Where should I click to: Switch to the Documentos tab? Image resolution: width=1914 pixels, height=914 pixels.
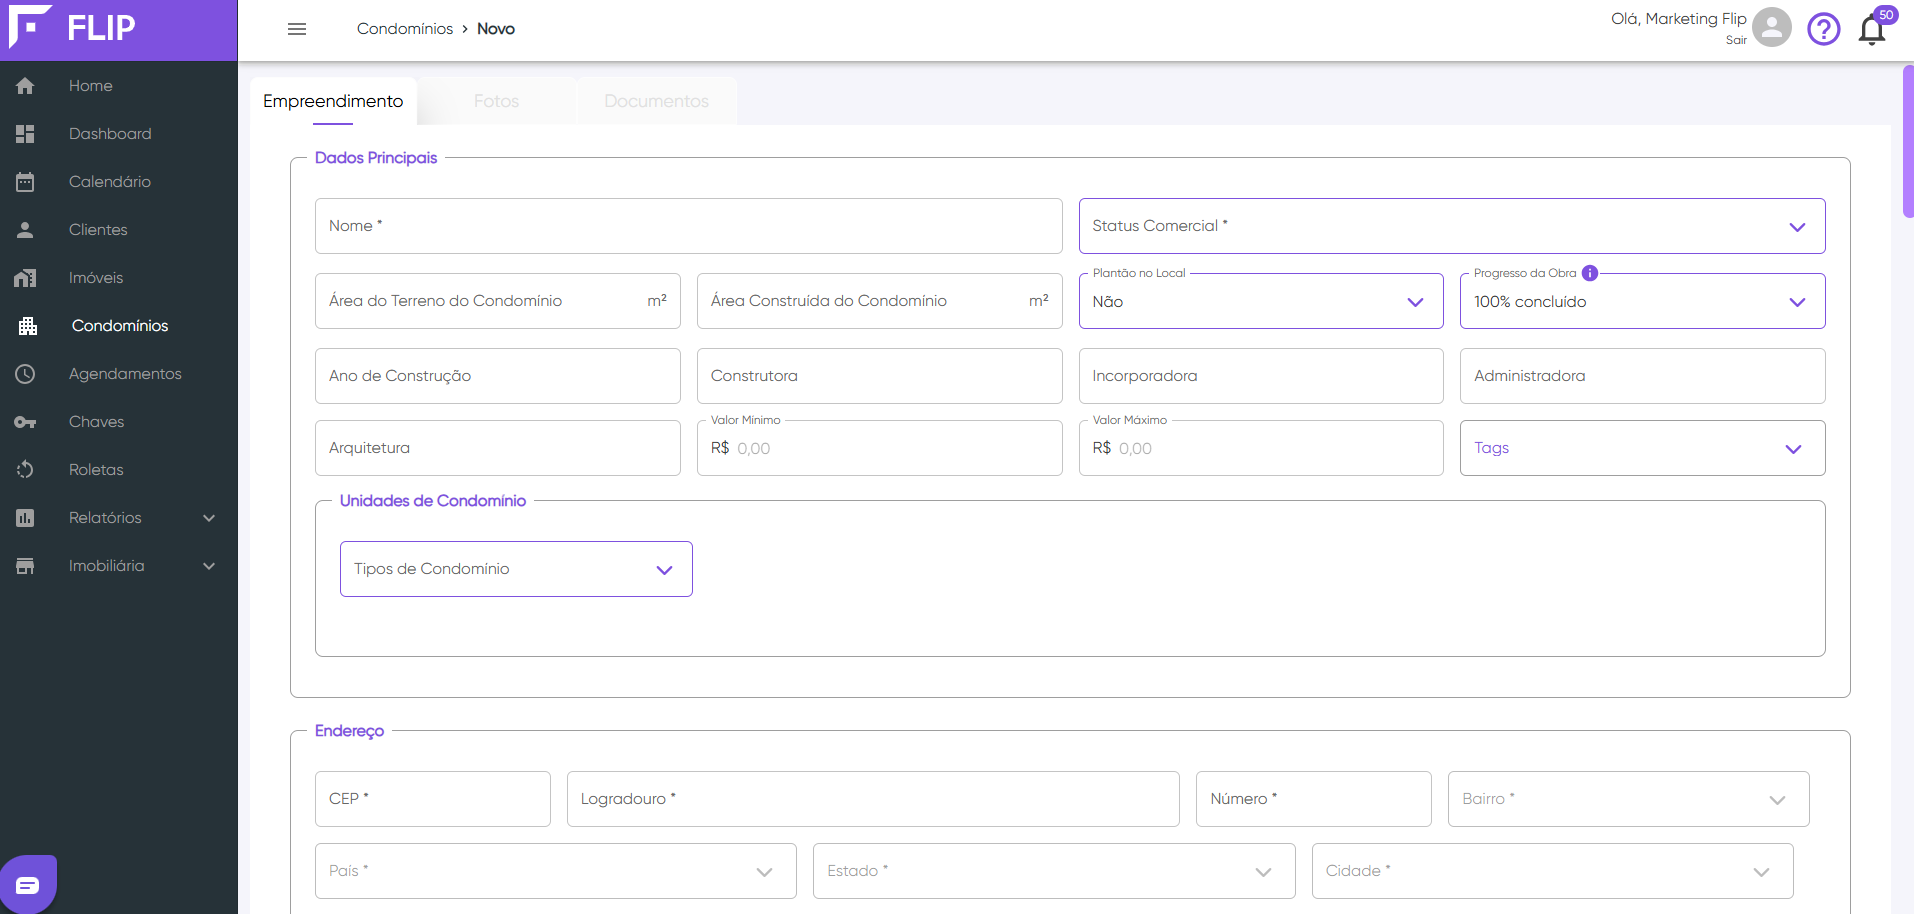coord(656,101)
